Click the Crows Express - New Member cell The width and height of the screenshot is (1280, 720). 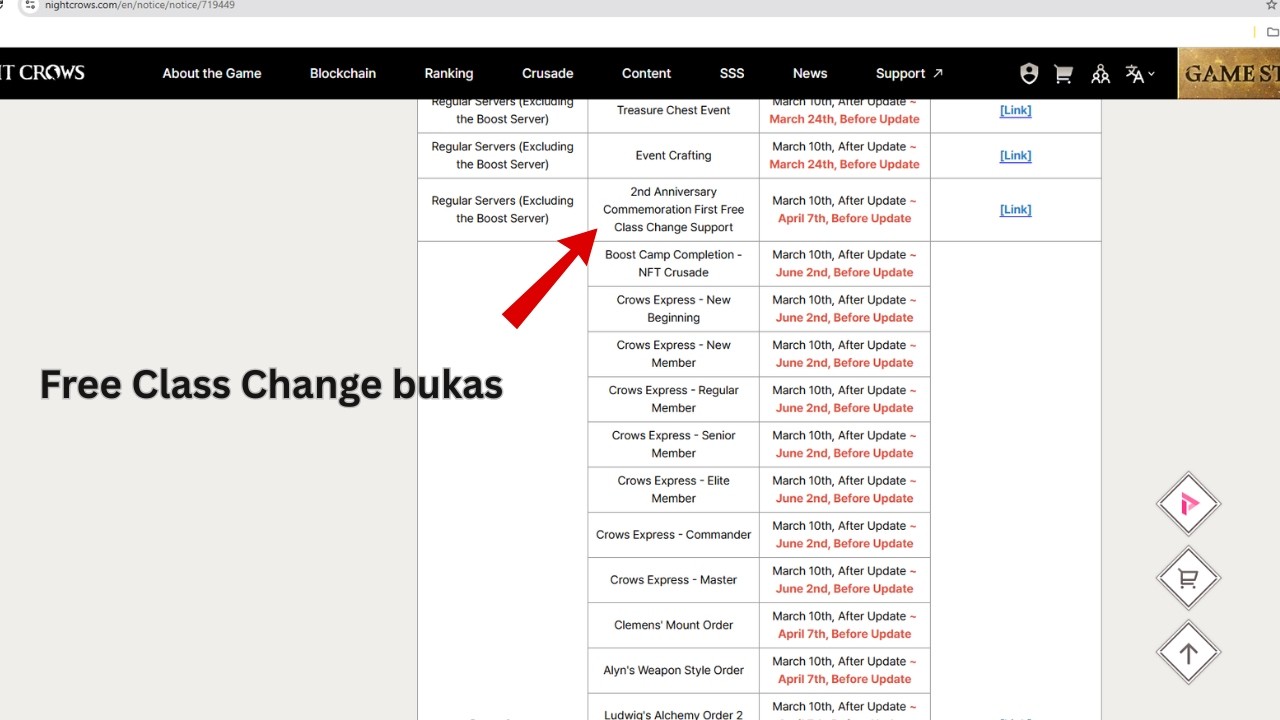coord(674,354)
